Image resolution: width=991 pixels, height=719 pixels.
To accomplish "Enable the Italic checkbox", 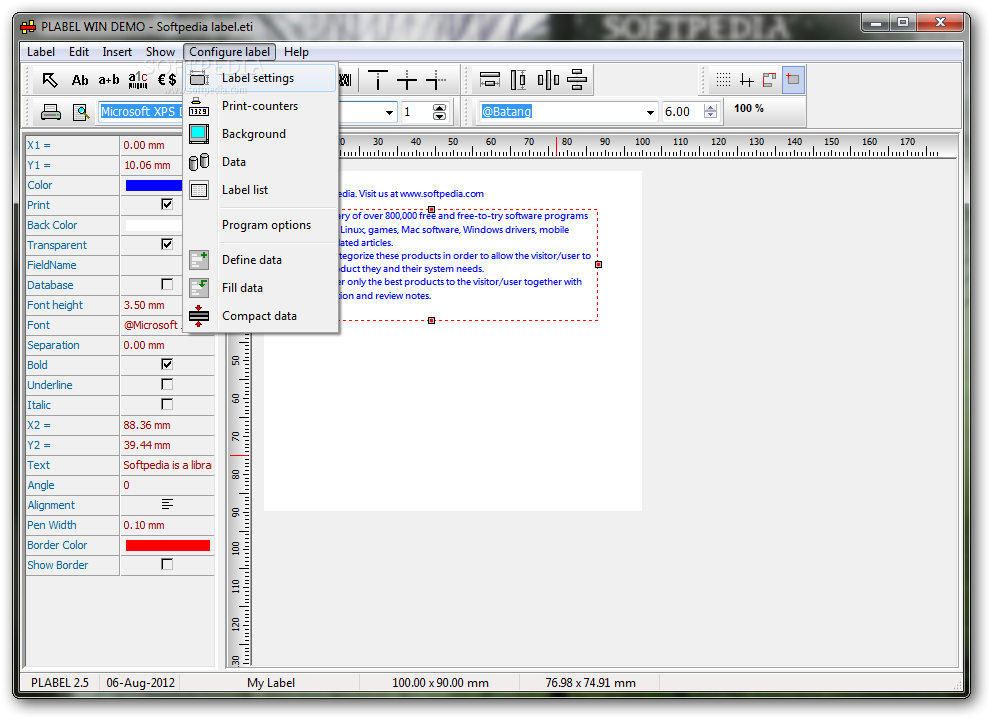I will coord(167,404).
